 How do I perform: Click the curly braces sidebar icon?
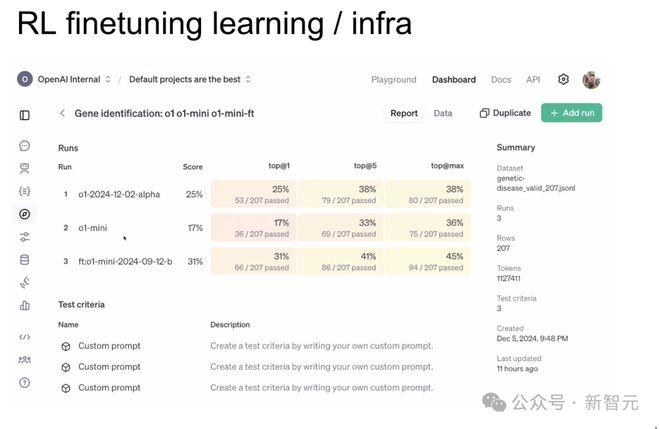pyautogui.click(x=25, y=190)
